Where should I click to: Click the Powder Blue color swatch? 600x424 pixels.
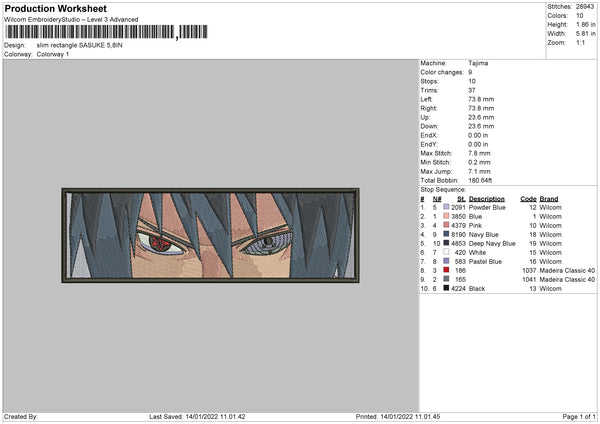pos(446,207)
